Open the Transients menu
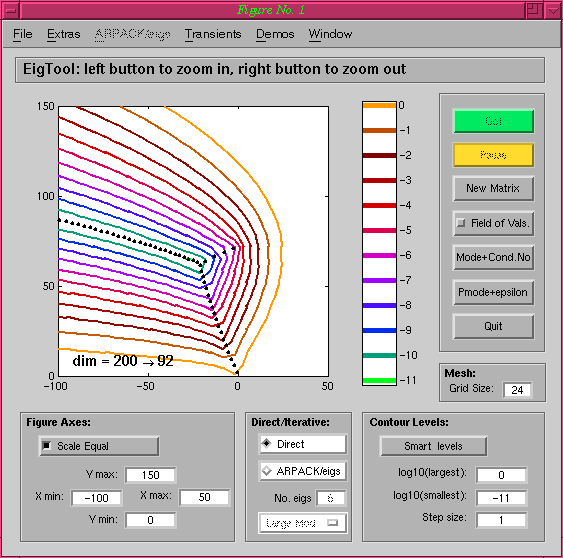The image size is (563, 558). tap(213, 34)
